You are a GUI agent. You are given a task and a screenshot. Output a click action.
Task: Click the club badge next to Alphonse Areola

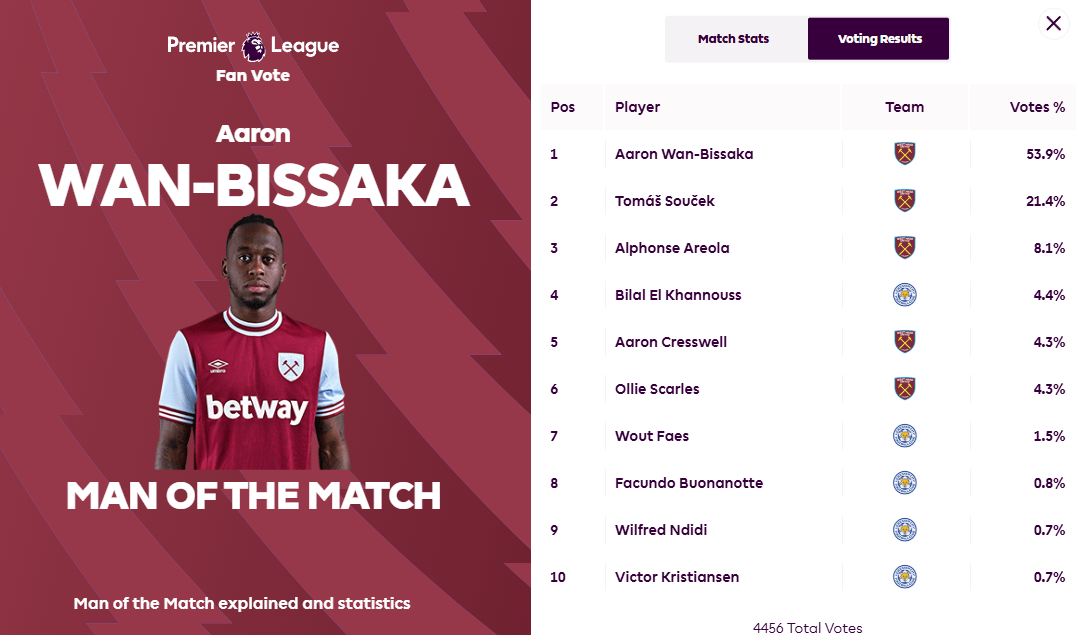905,247
